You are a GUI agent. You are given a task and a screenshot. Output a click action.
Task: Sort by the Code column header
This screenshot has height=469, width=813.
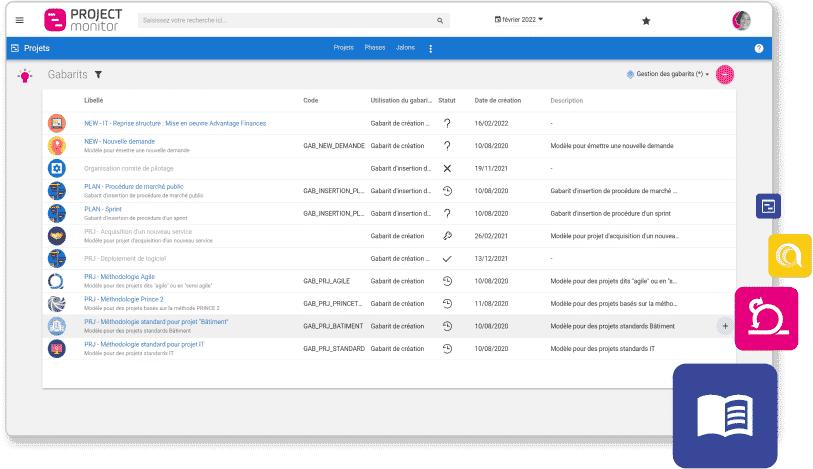point(311,101)
